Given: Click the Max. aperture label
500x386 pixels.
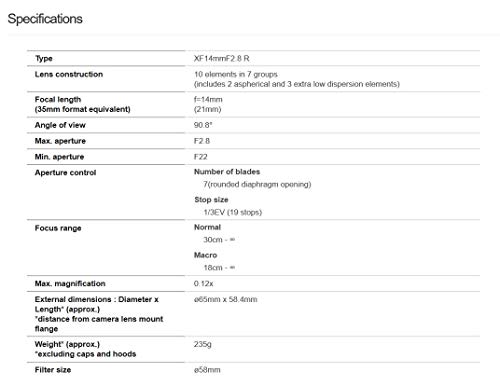Looking at the screenshot, I should [60, 141].
